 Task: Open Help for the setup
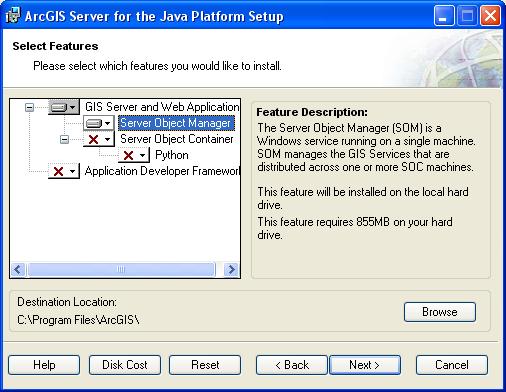[x=44, y=365]
